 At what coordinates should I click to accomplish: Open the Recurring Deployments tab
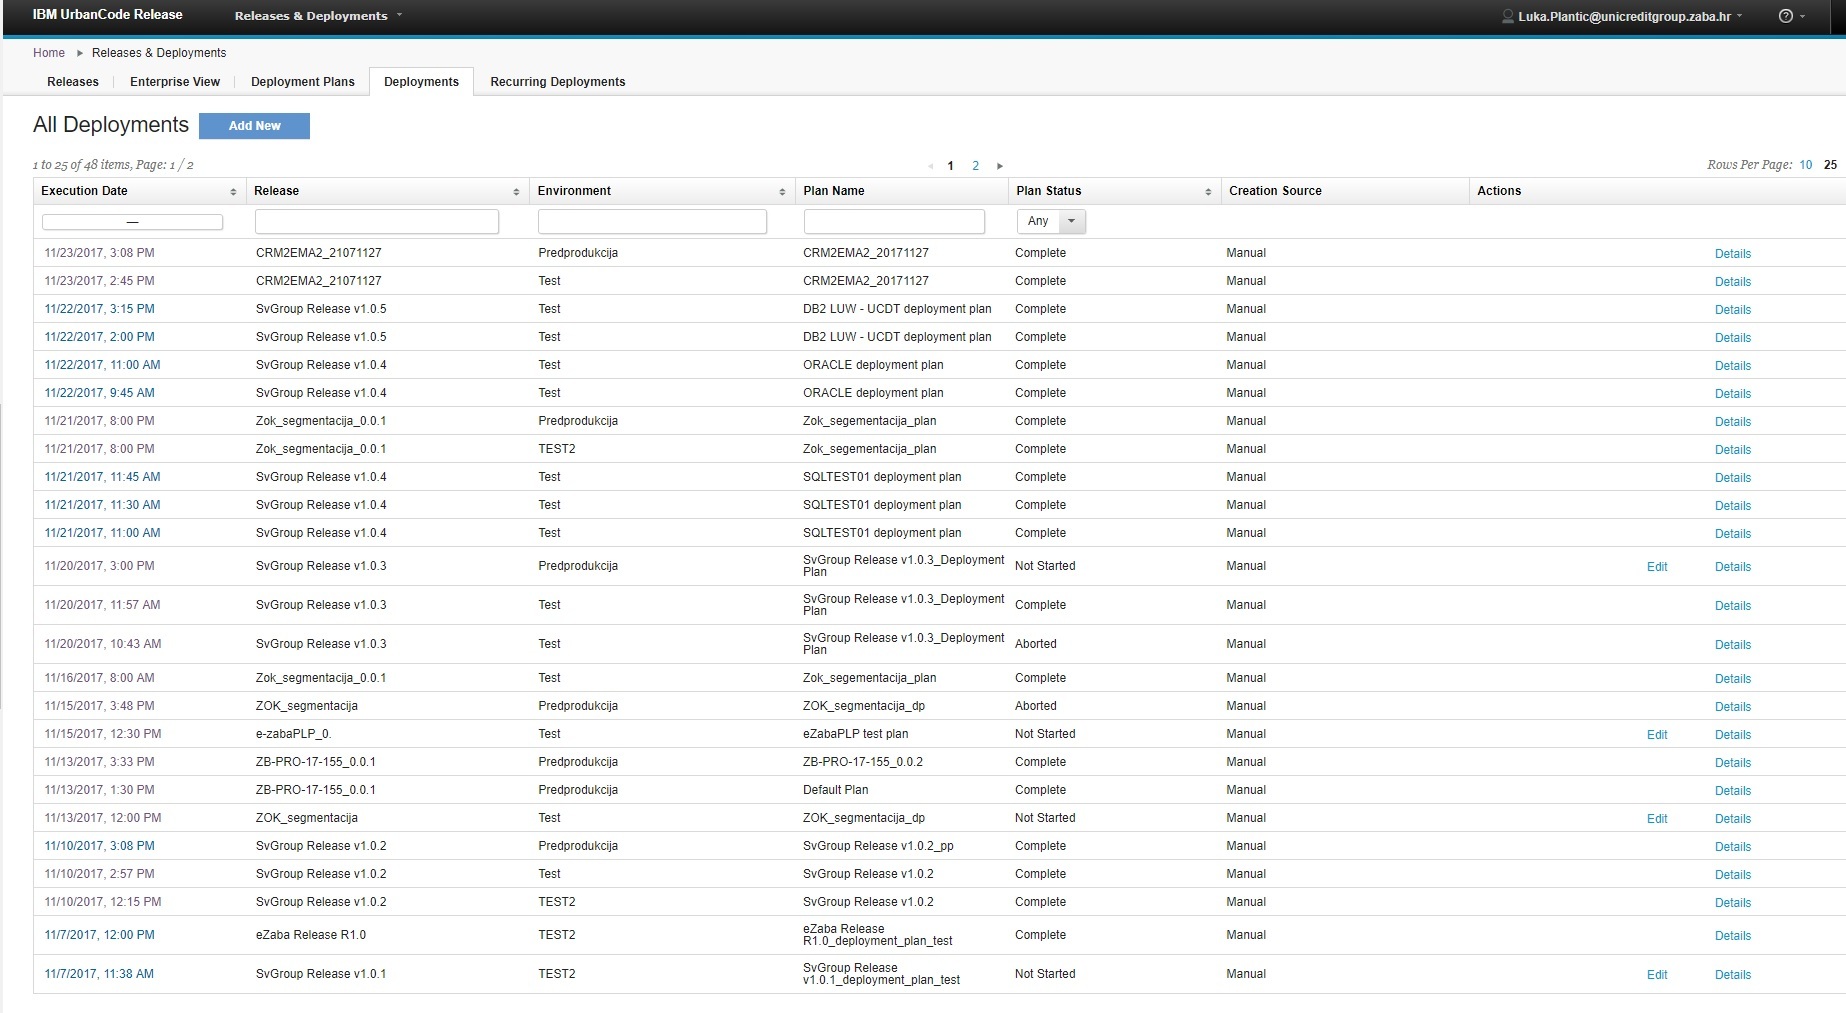click(x=557, y=82)
